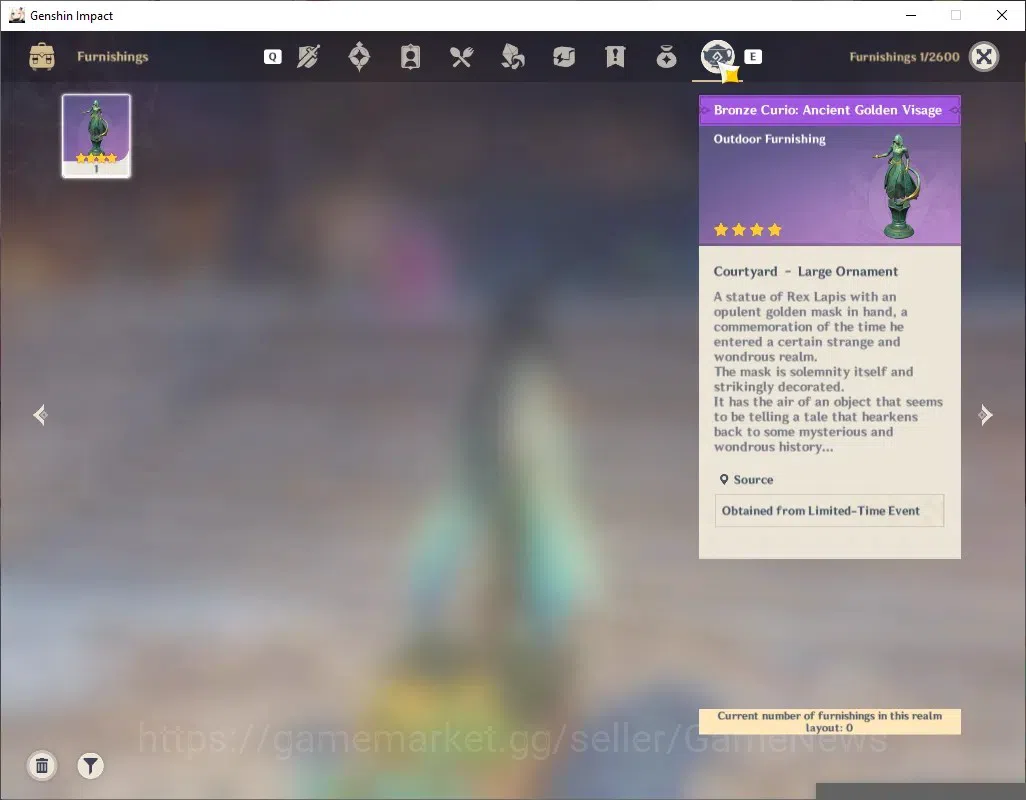
Task: Go to previous page with left arrow
Action: [41, 415]
